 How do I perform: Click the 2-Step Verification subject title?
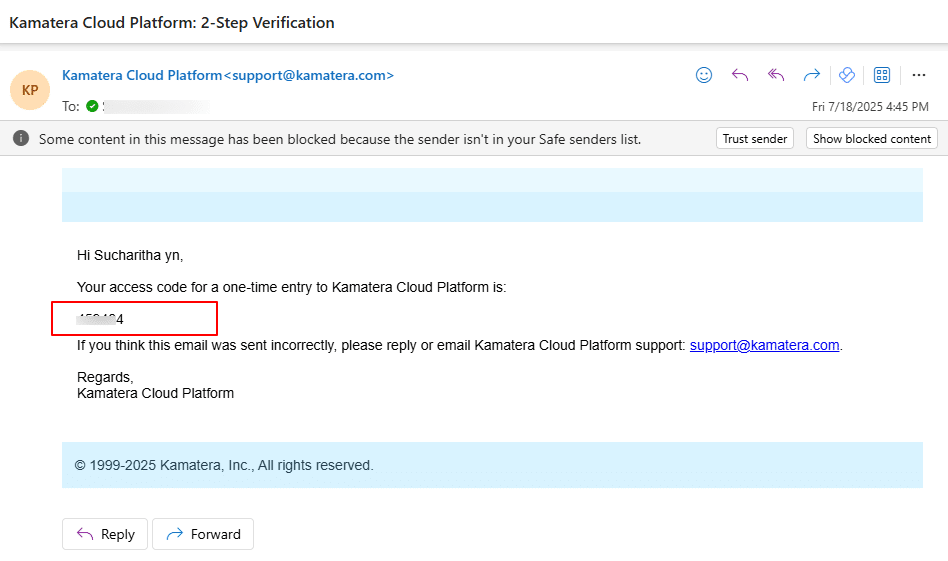[x=172, y=22]
